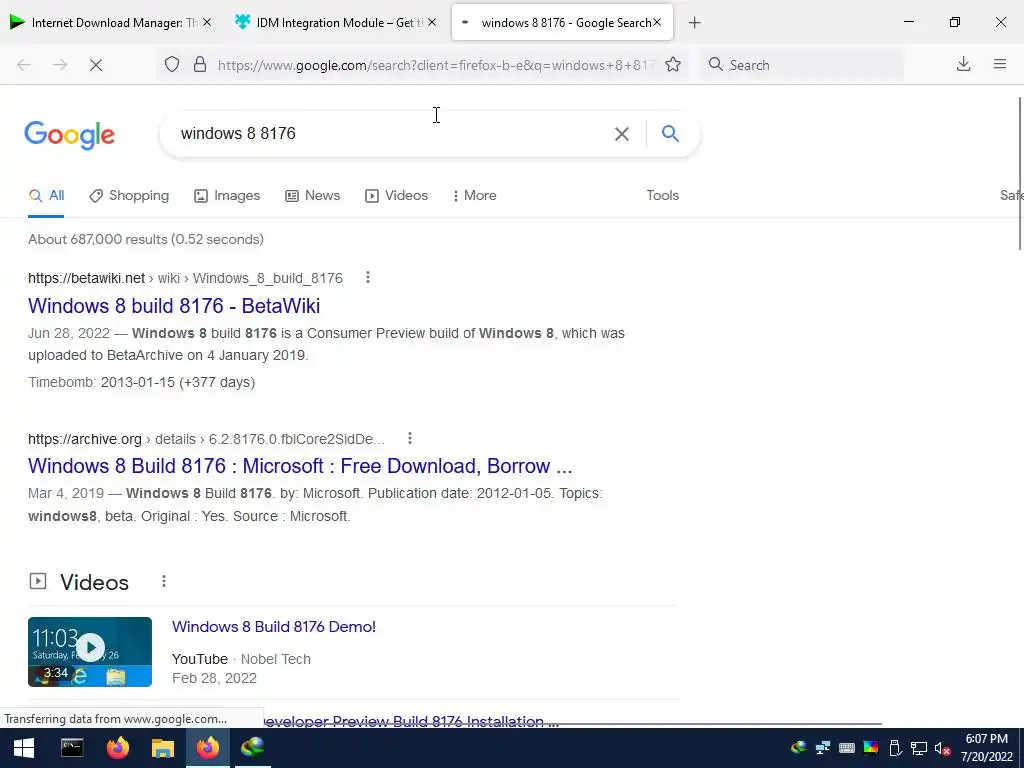Open Windows 8 Build 8176 Demo video link

click(274, 626)
